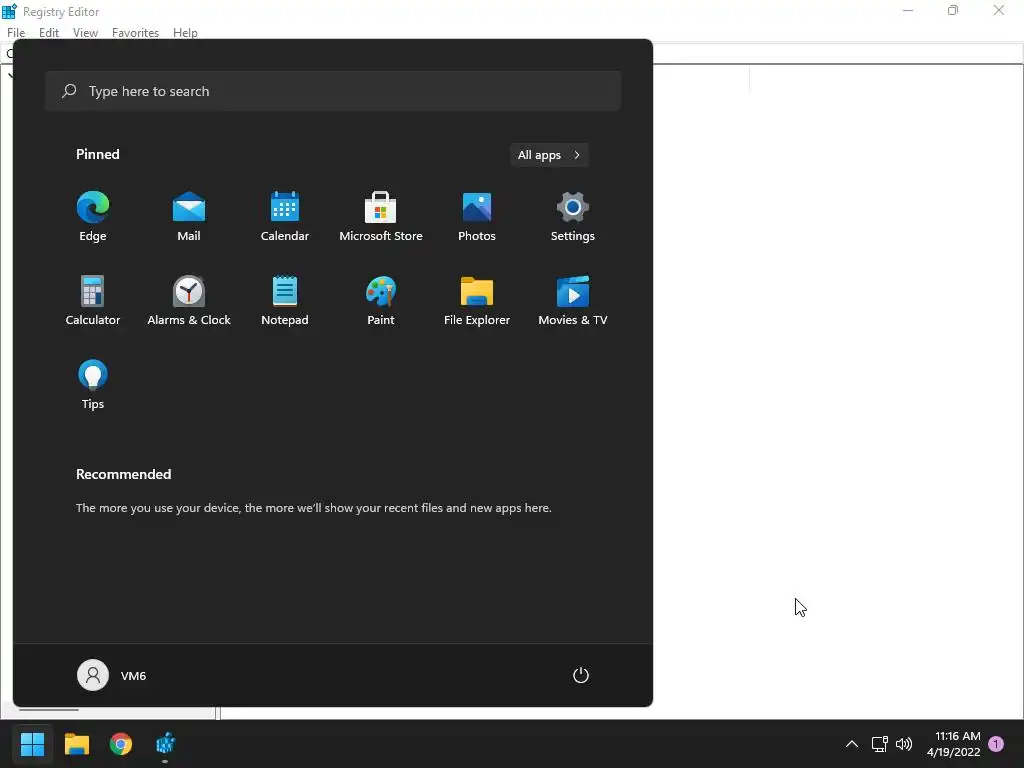The height and width of the screenshot is (768, 1024).
Task: Open the VM6 user account menu
Action: point(112,675)
